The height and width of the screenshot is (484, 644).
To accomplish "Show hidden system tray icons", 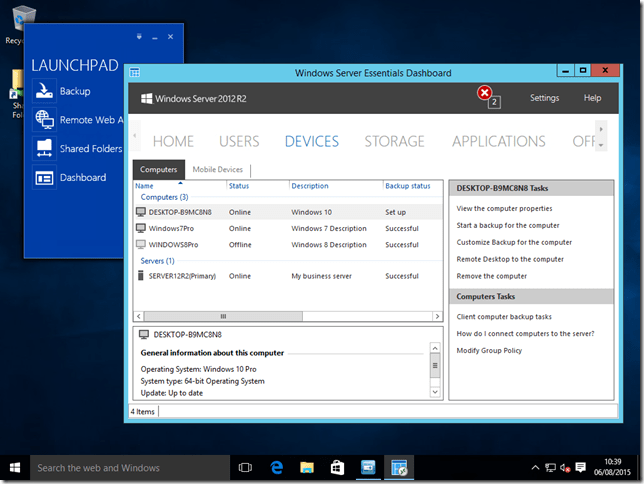I will tap(533, 468).
